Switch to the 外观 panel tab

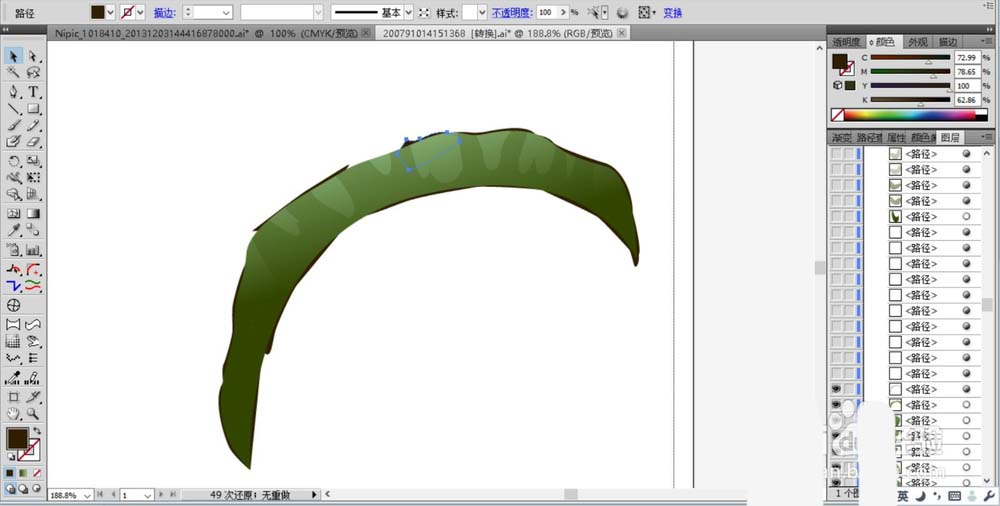click(x=918, y=42)
